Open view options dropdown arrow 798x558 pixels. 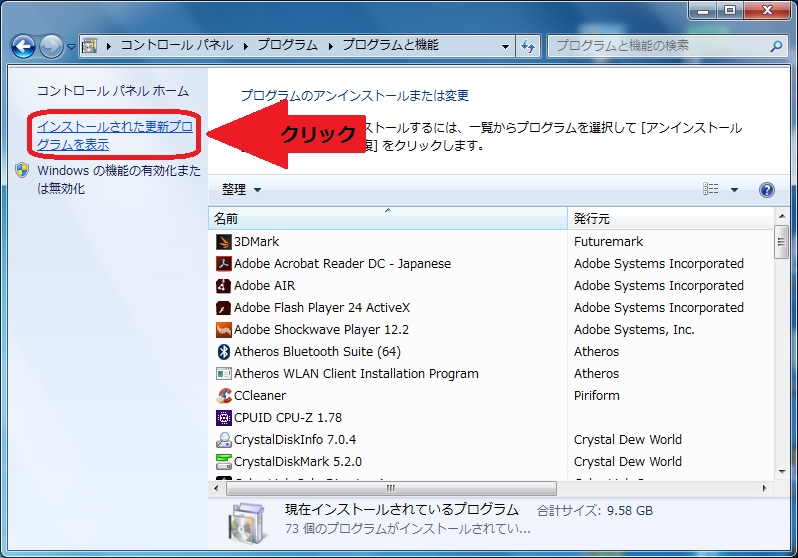[x=734, y=190]
